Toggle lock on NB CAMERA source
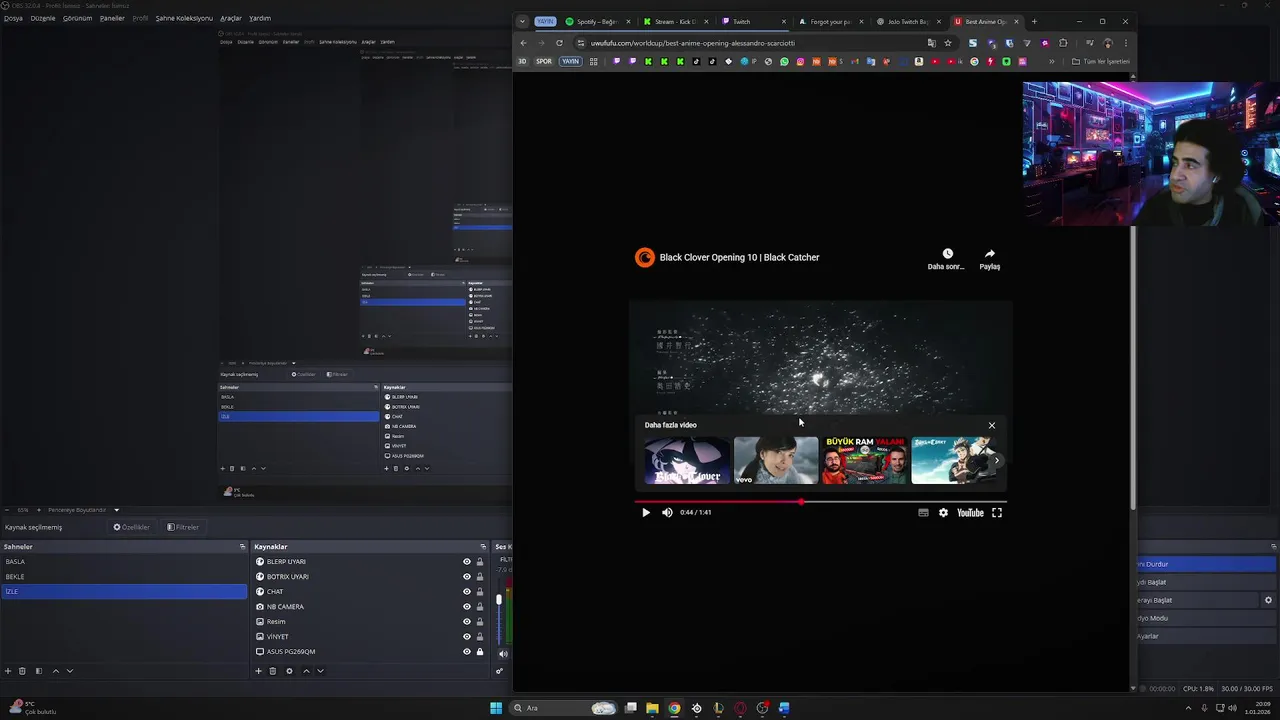The width and height of the screenshot is (1280, 720). pyautogui.click(x=480, y=607)
